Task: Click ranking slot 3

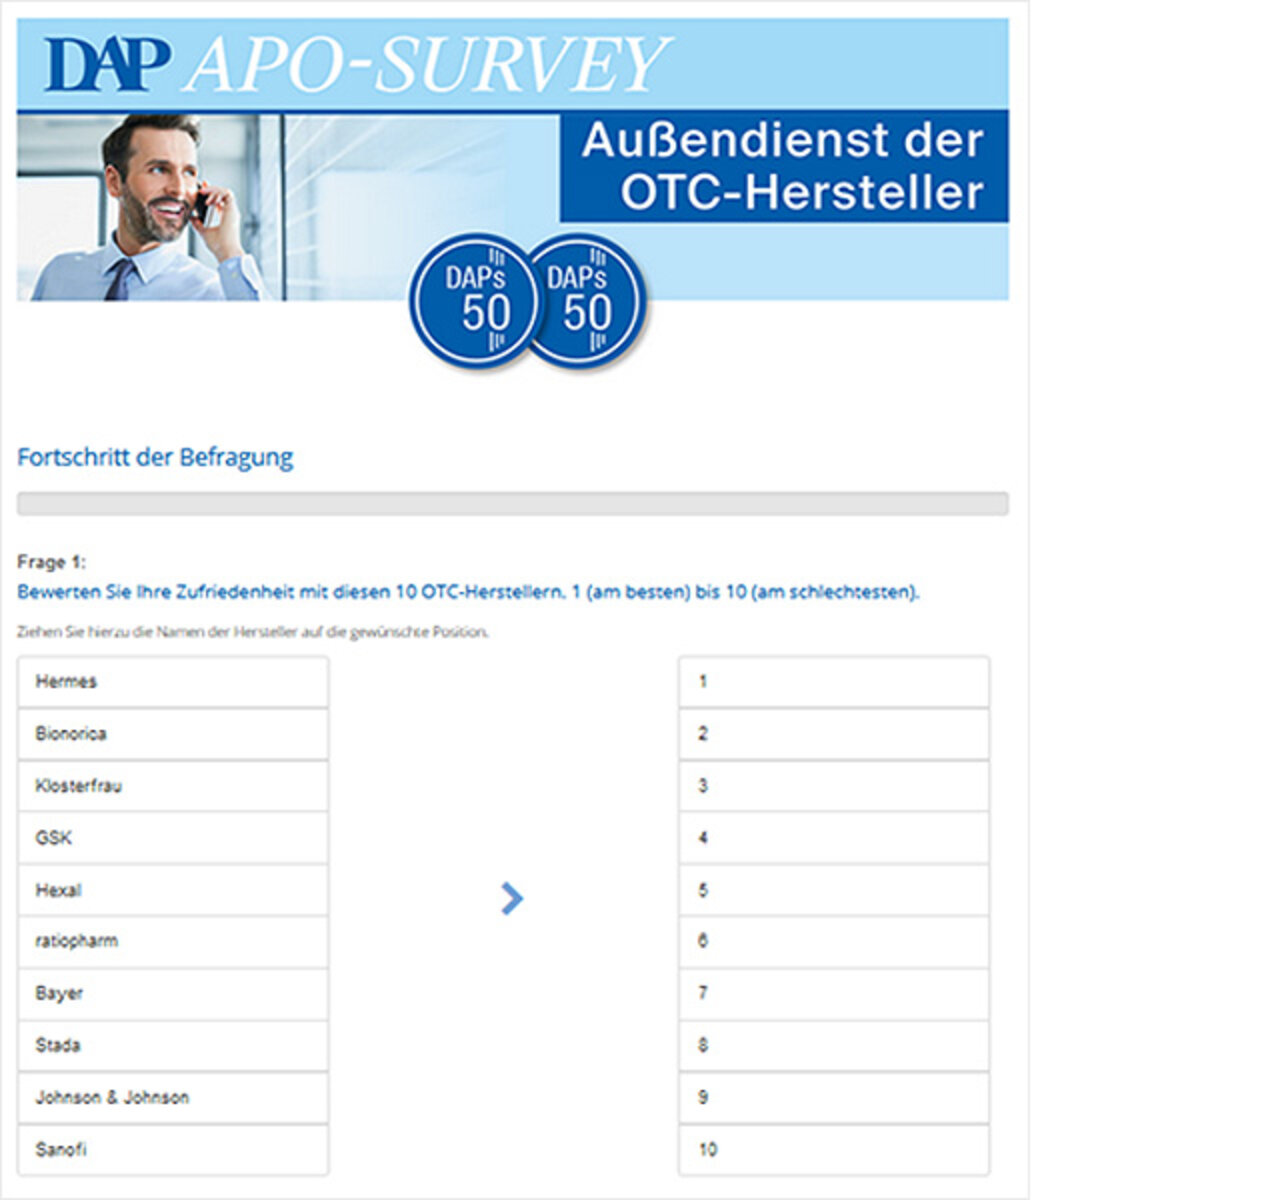Action: pos(834,786)
